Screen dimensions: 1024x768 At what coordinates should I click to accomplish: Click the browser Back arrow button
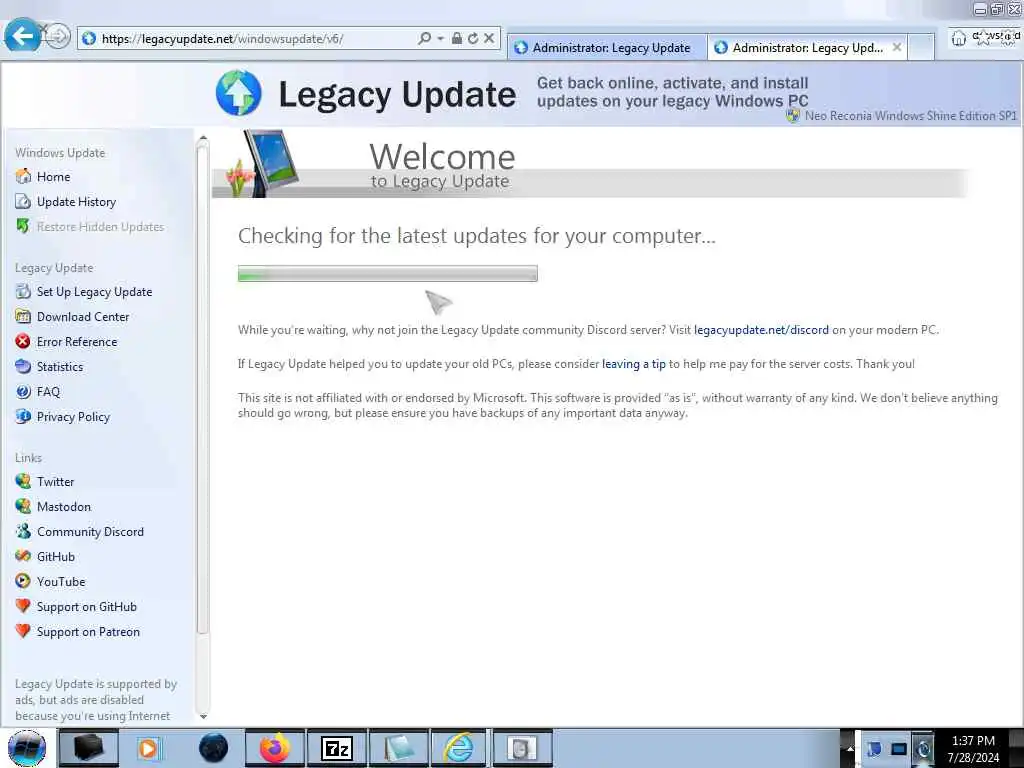coord(22,35)
